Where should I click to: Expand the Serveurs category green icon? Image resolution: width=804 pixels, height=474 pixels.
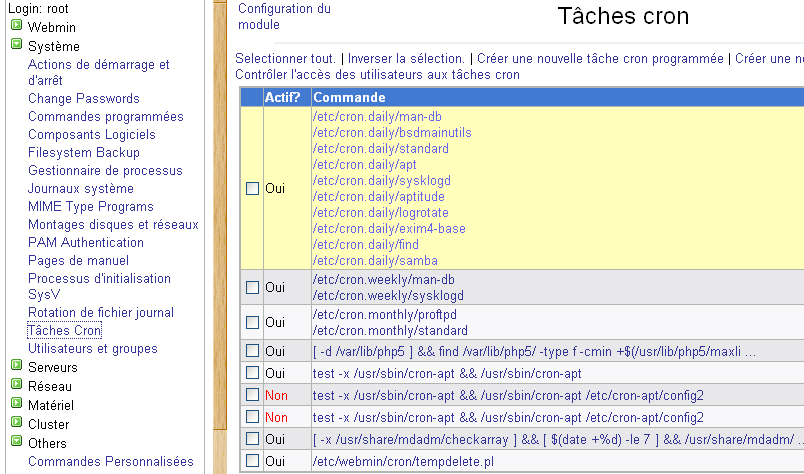17,367
